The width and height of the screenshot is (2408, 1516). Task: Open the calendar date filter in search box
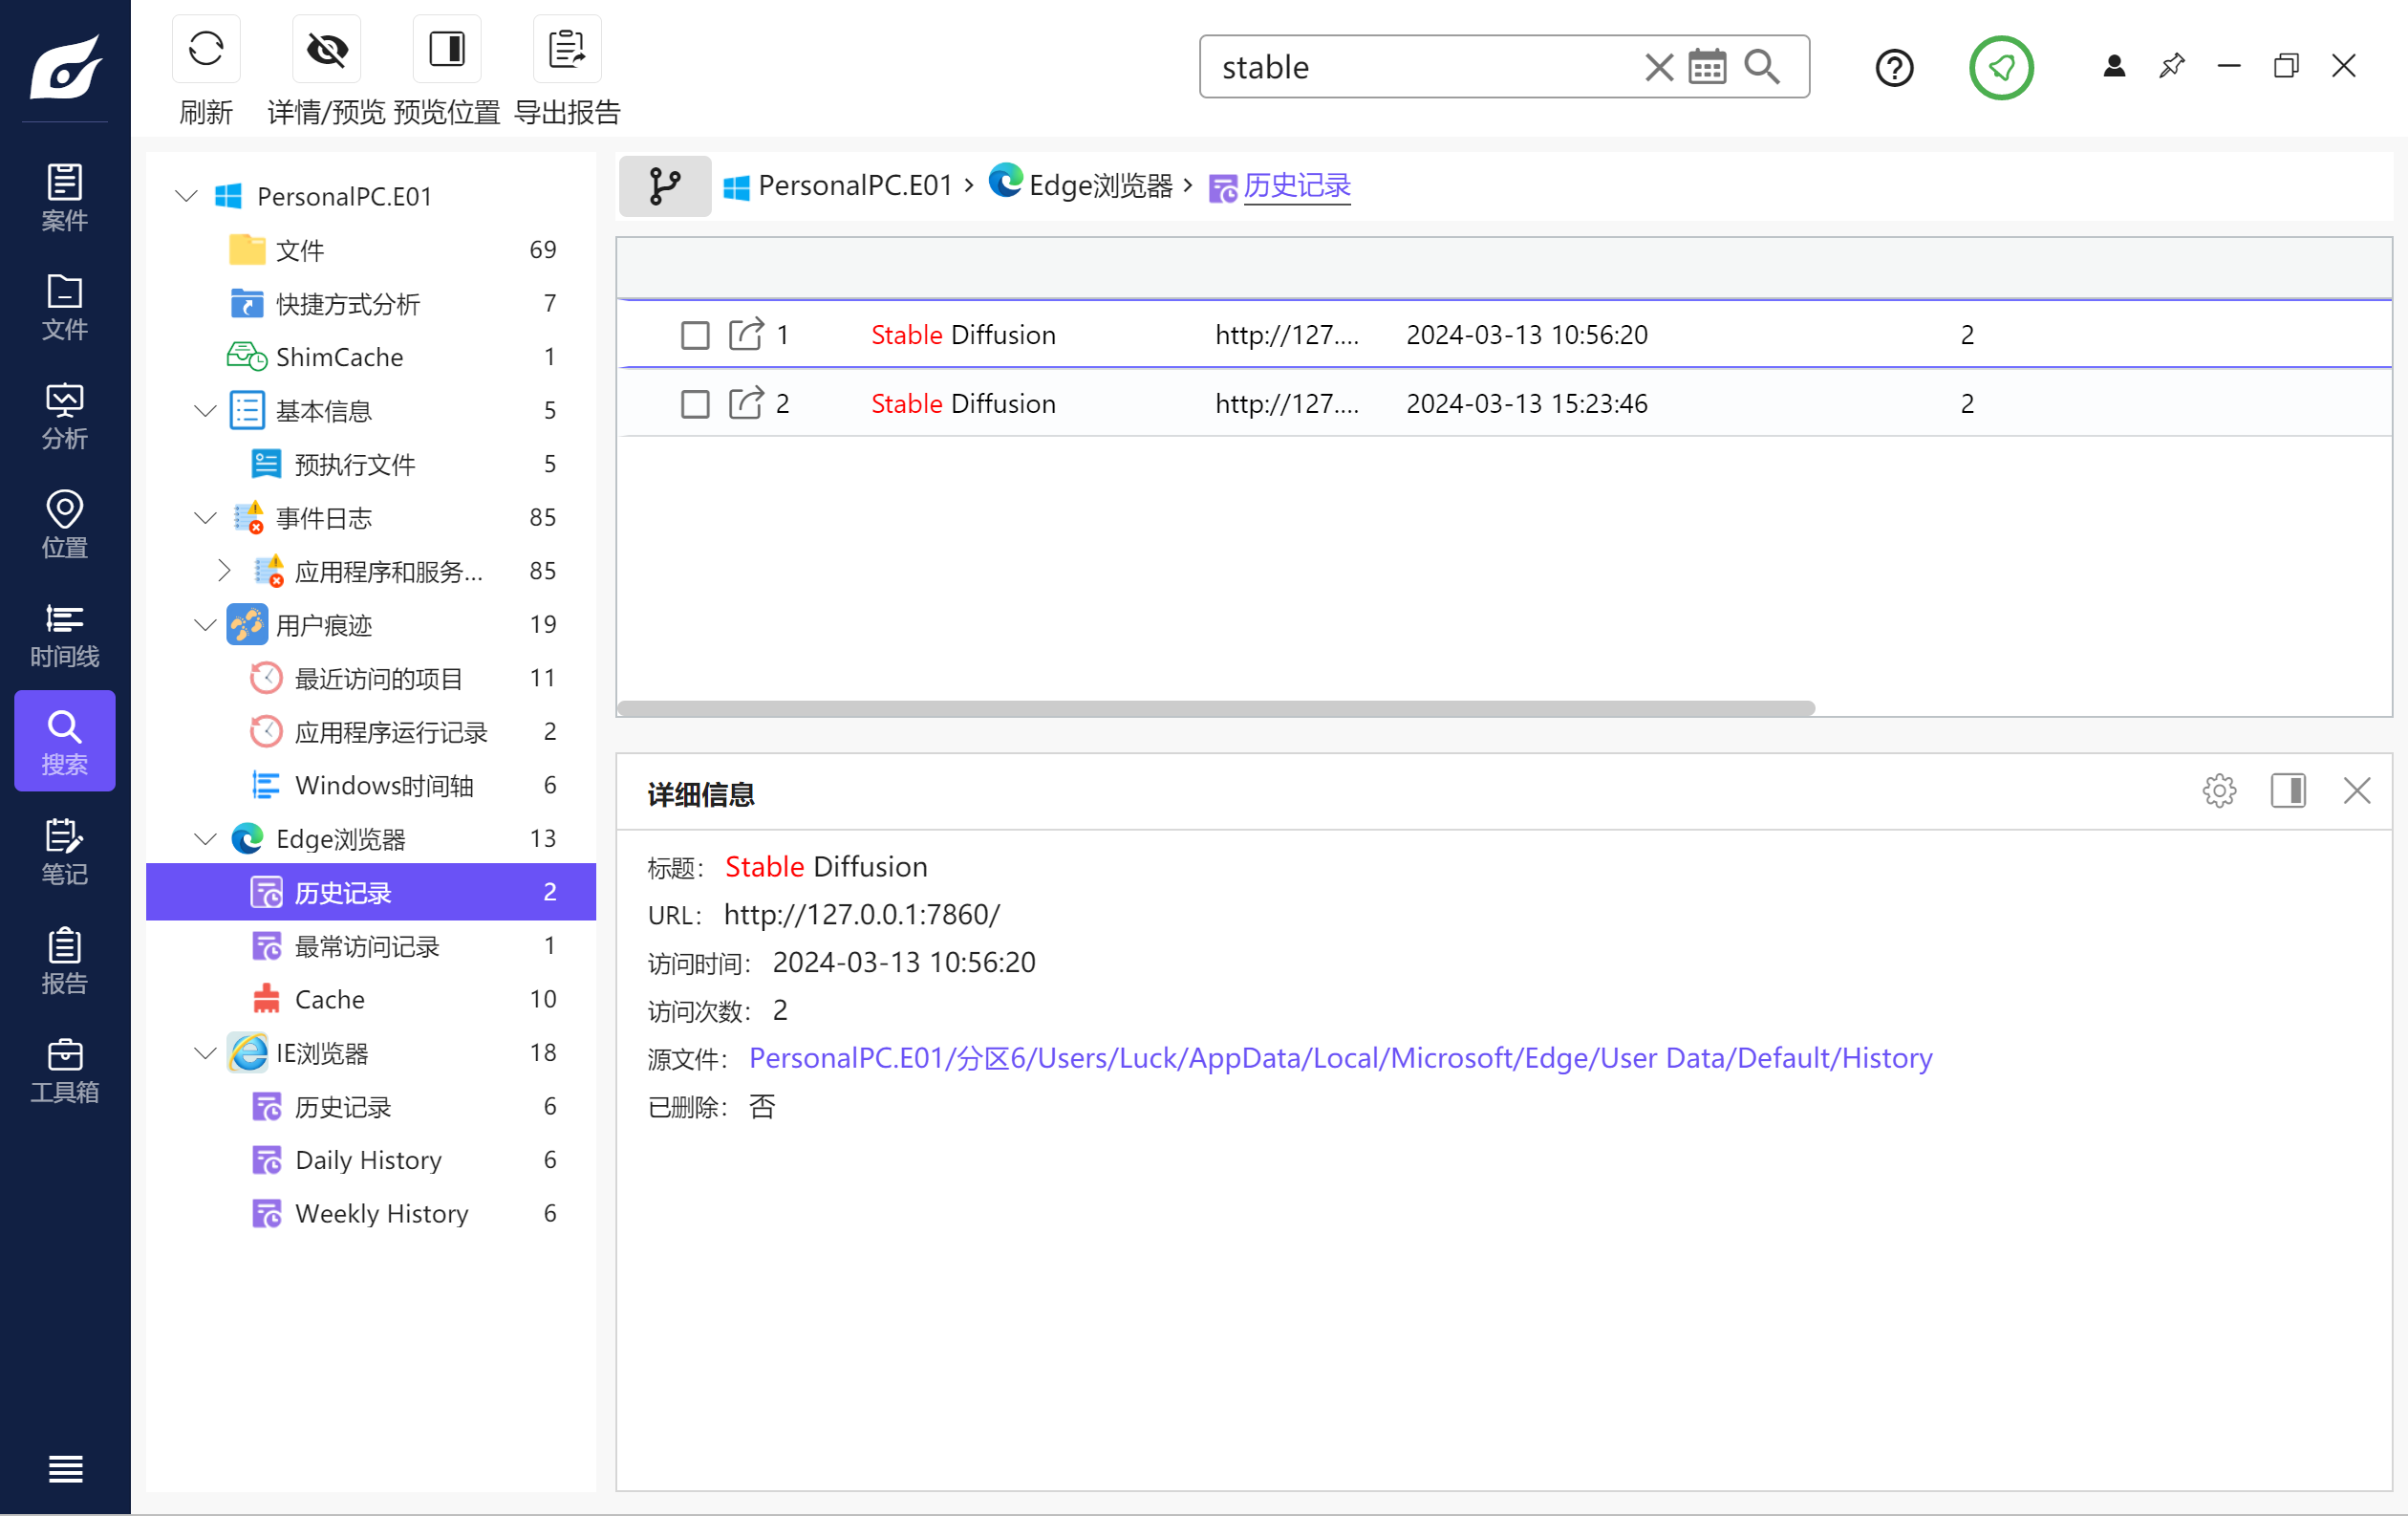(1707, 67)
